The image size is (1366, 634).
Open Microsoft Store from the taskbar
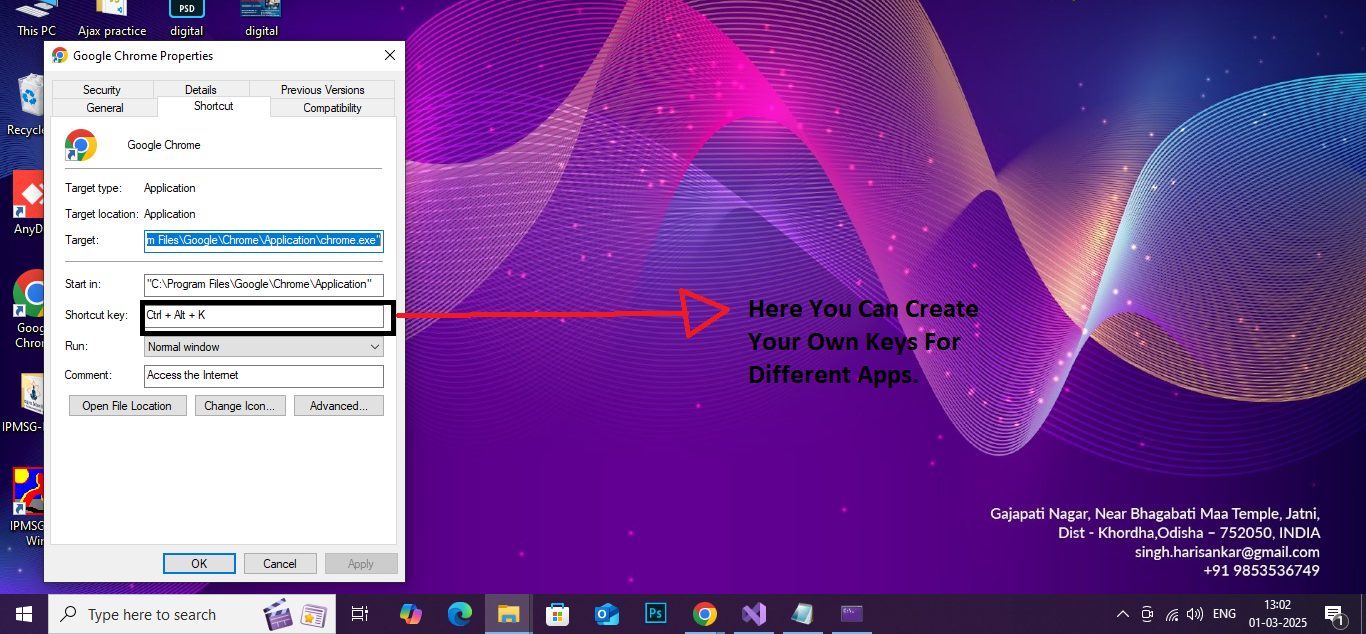(x=557, y=613)
